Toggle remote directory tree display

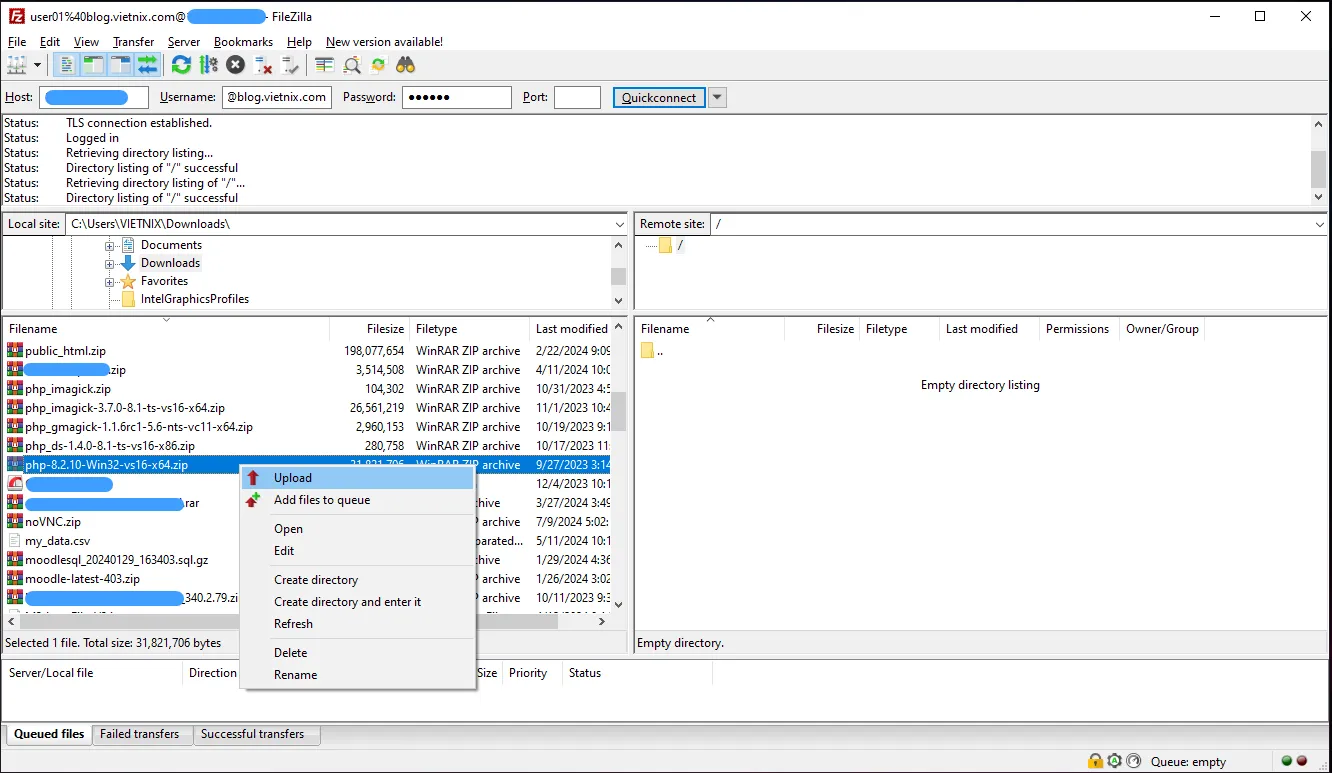120,65
